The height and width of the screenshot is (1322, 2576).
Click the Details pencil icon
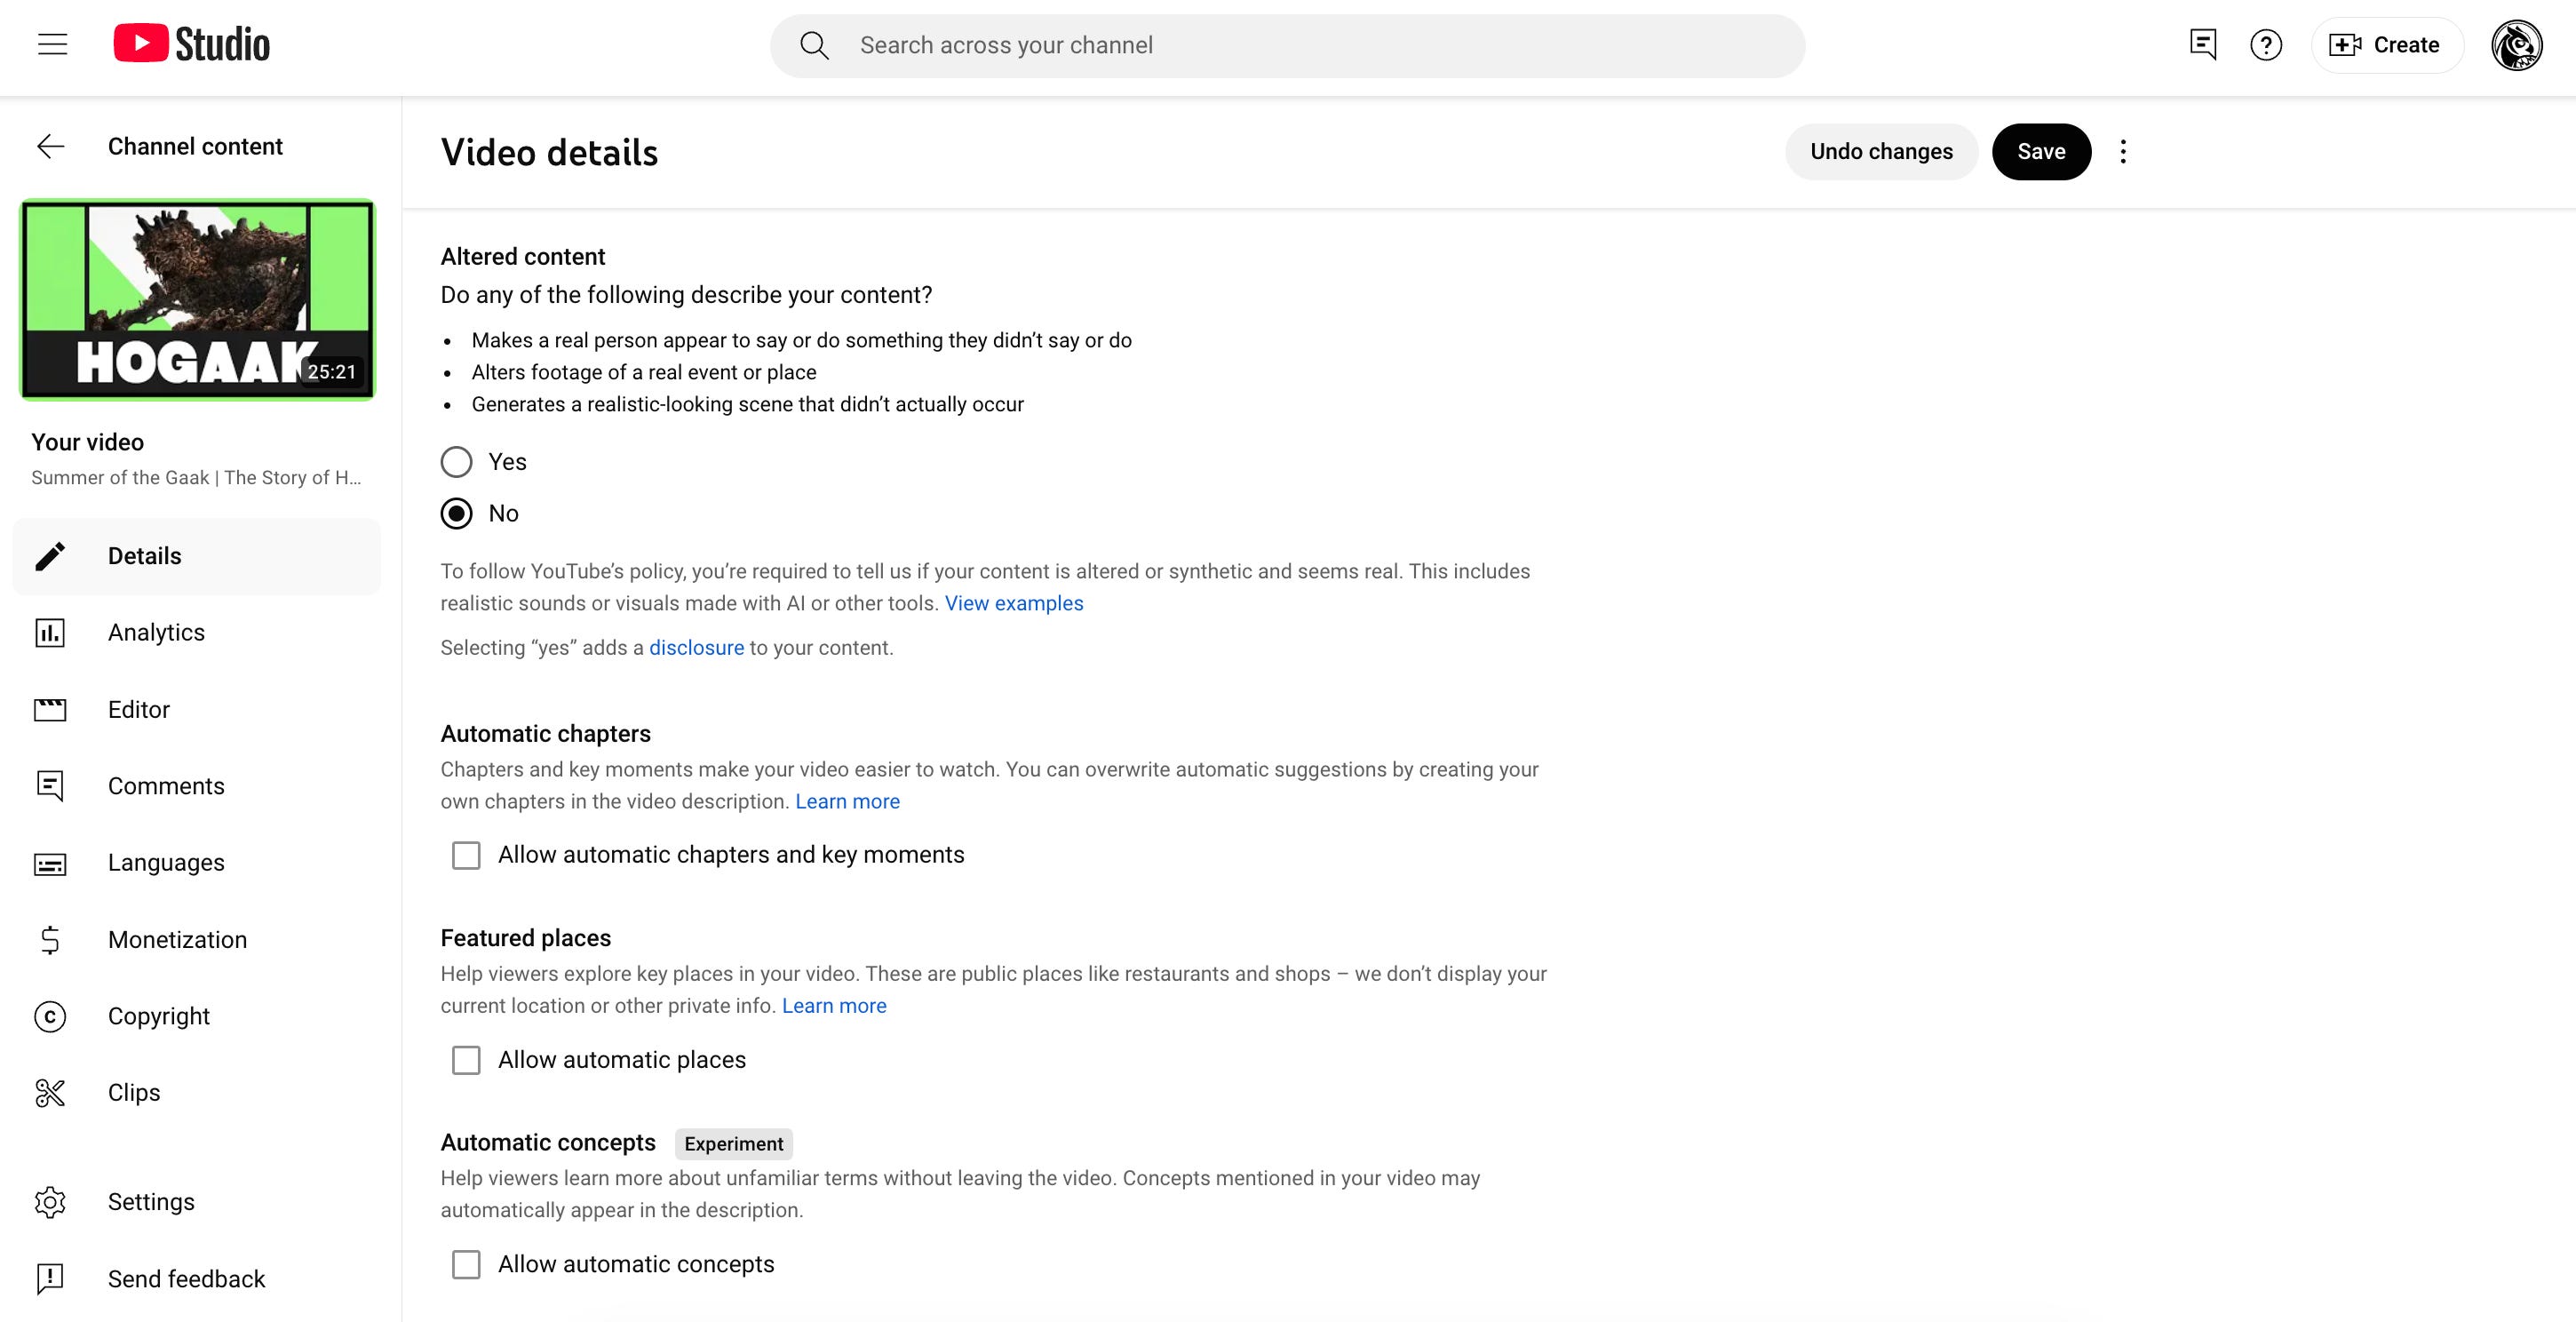point(50,556)
